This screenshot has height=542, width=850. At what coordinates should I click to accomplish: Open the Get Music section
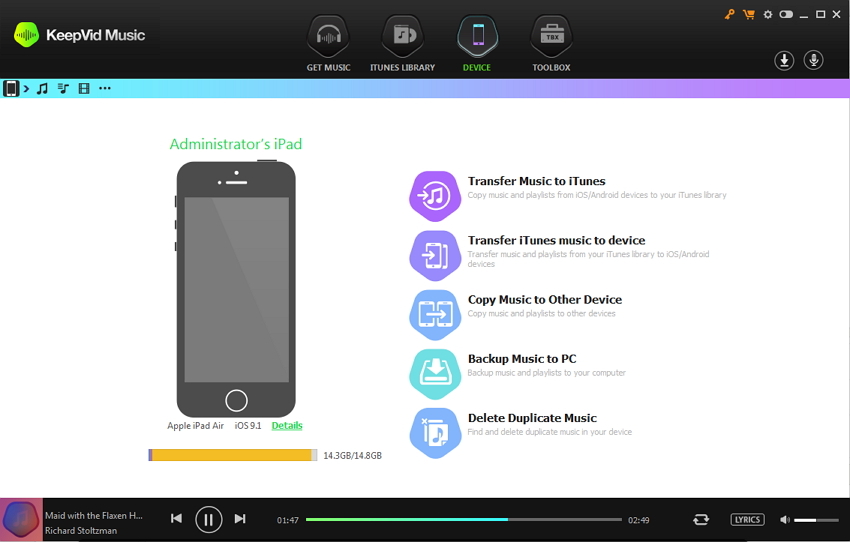click(328, 44)
